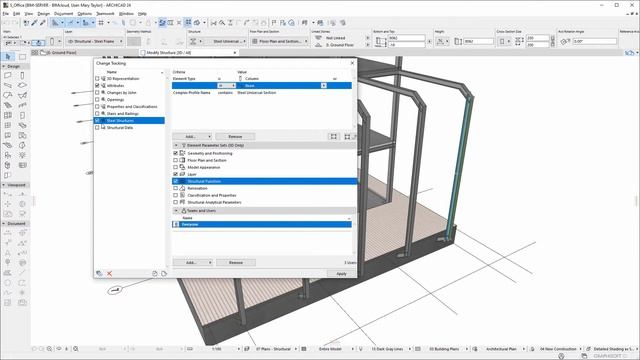The image size is (640, 360).
Task: Click the upper Remove button under criteria
Action: pyautogui.click(x=235, y=137)
